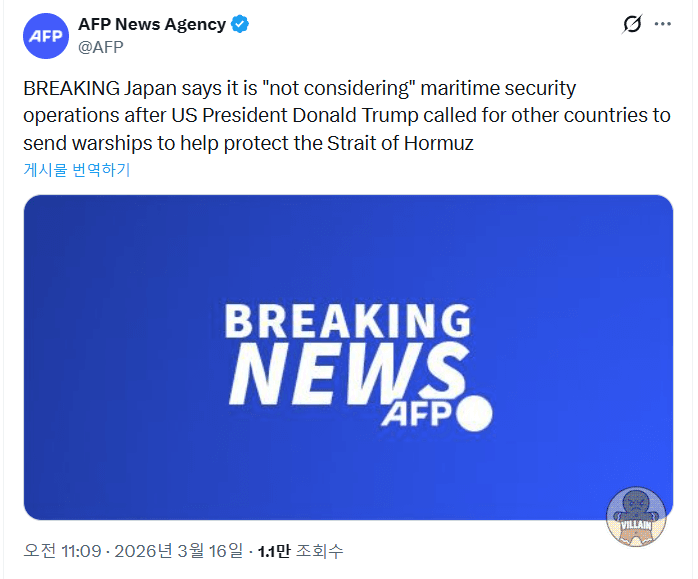698x579 pixels.
Task: Open the three-dot more options menu
Action: tap(665, 25)
